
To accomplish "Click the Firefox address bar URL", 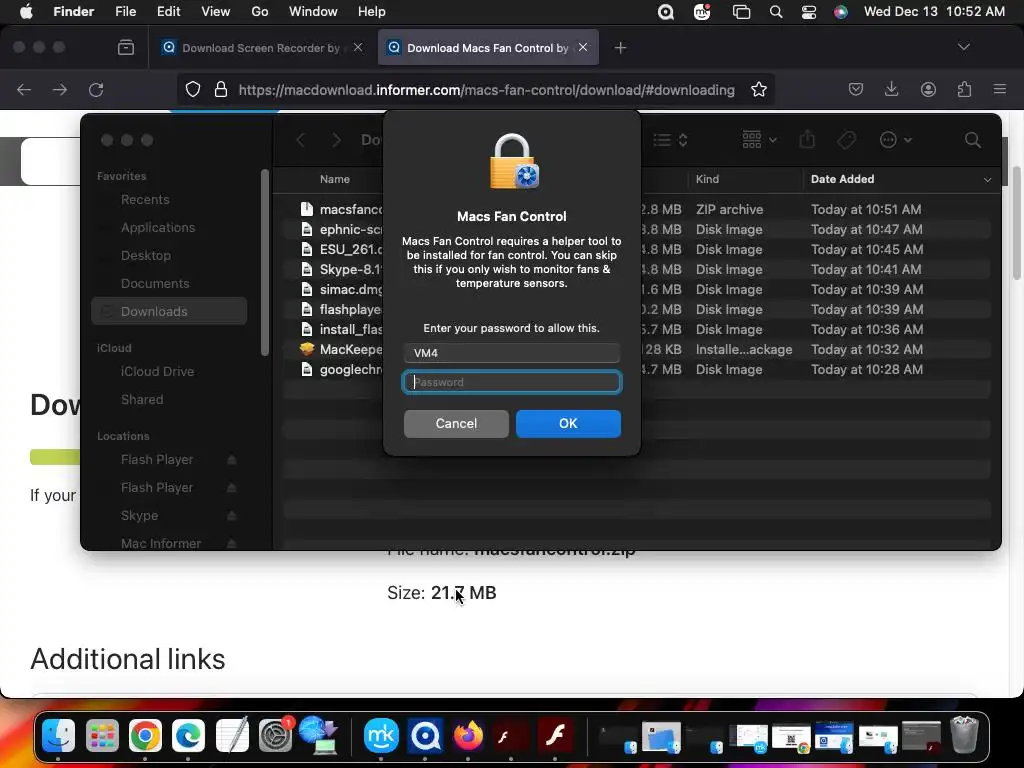I will coord(487,90).
